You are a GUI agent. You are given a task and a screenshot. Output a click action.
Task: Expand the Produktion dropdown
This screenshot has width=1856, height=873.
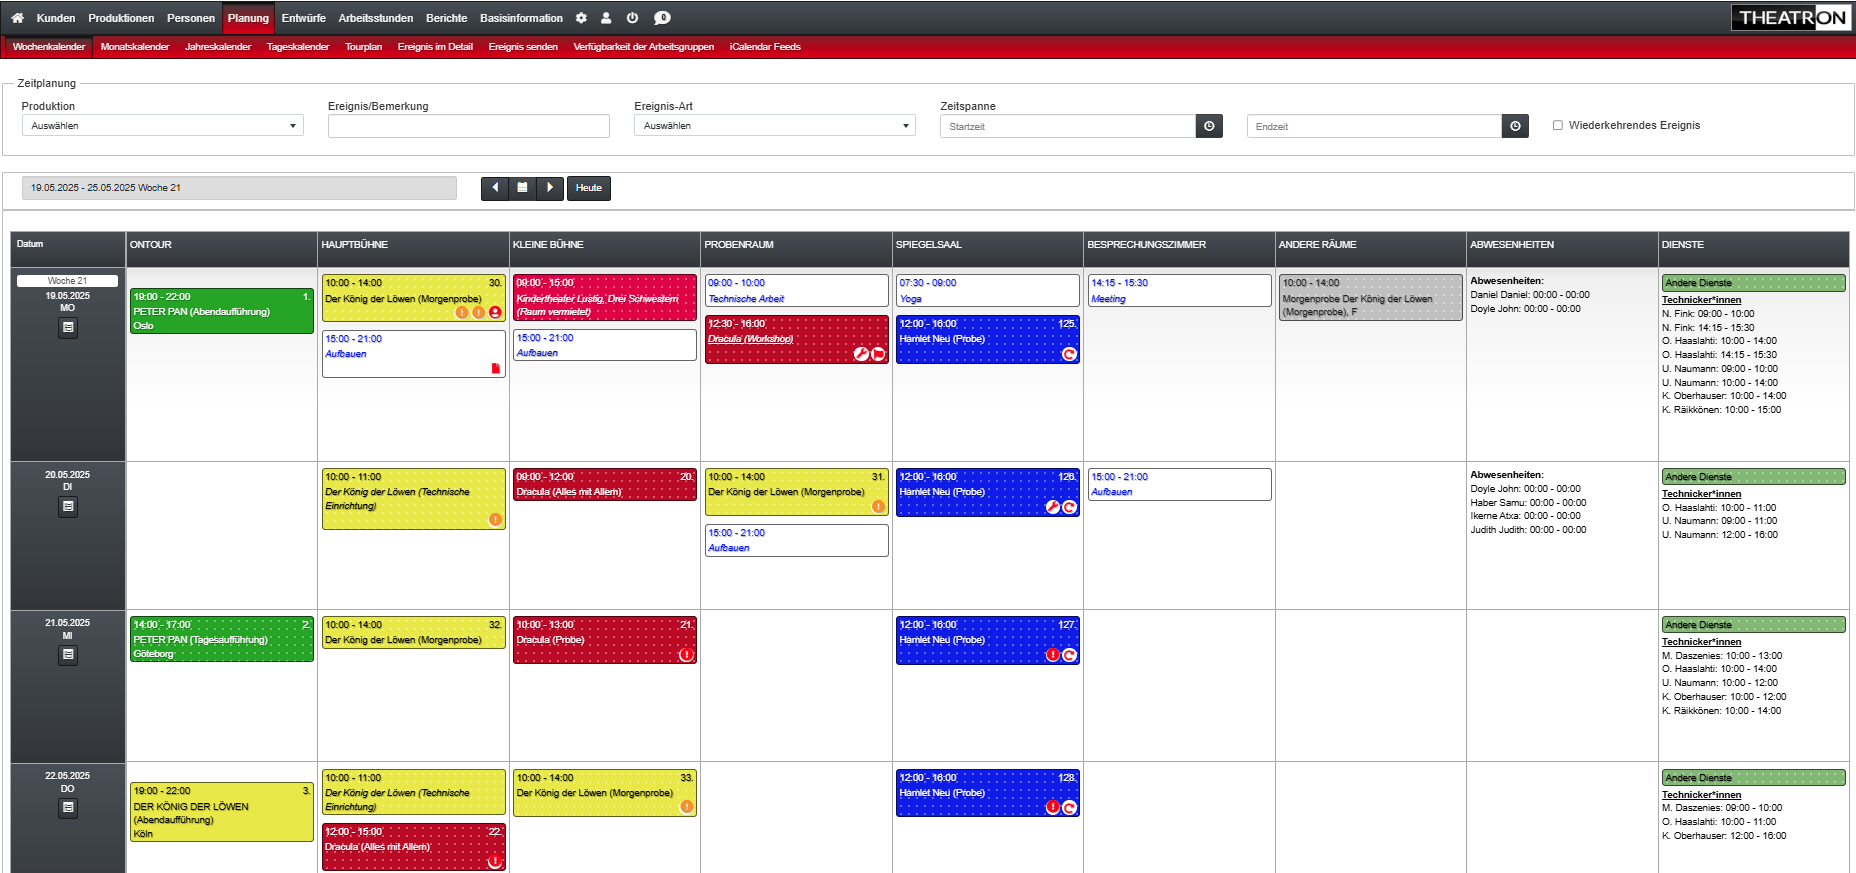(162, 126)
